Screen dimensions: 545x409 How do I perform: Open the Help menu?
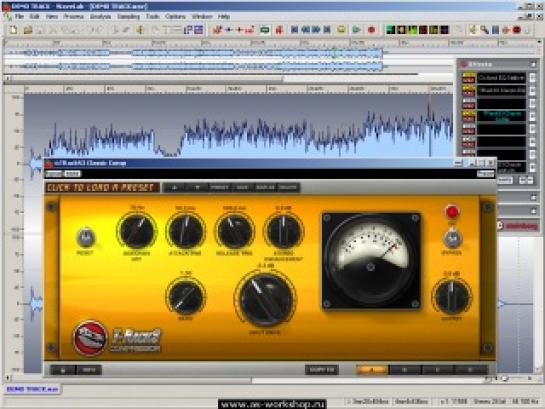tap(224, 16)
